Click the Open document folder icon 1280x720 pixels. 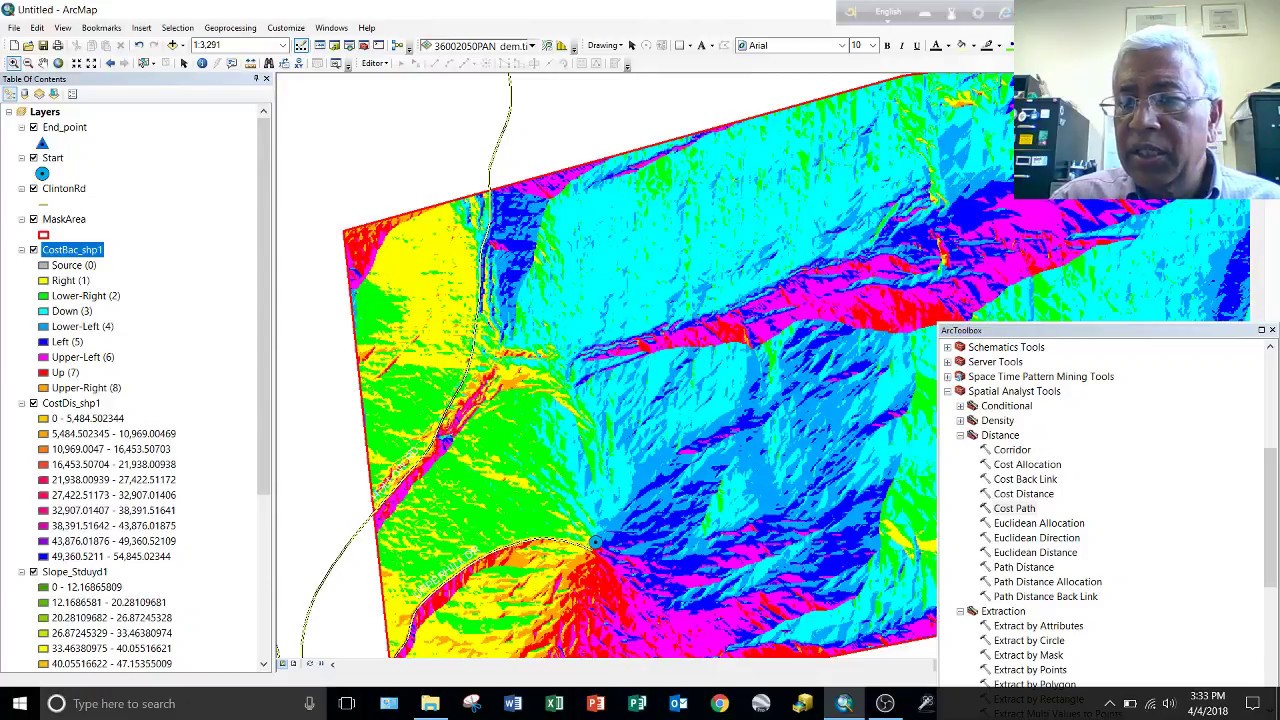pyautogui.click(x=28, y=46)
